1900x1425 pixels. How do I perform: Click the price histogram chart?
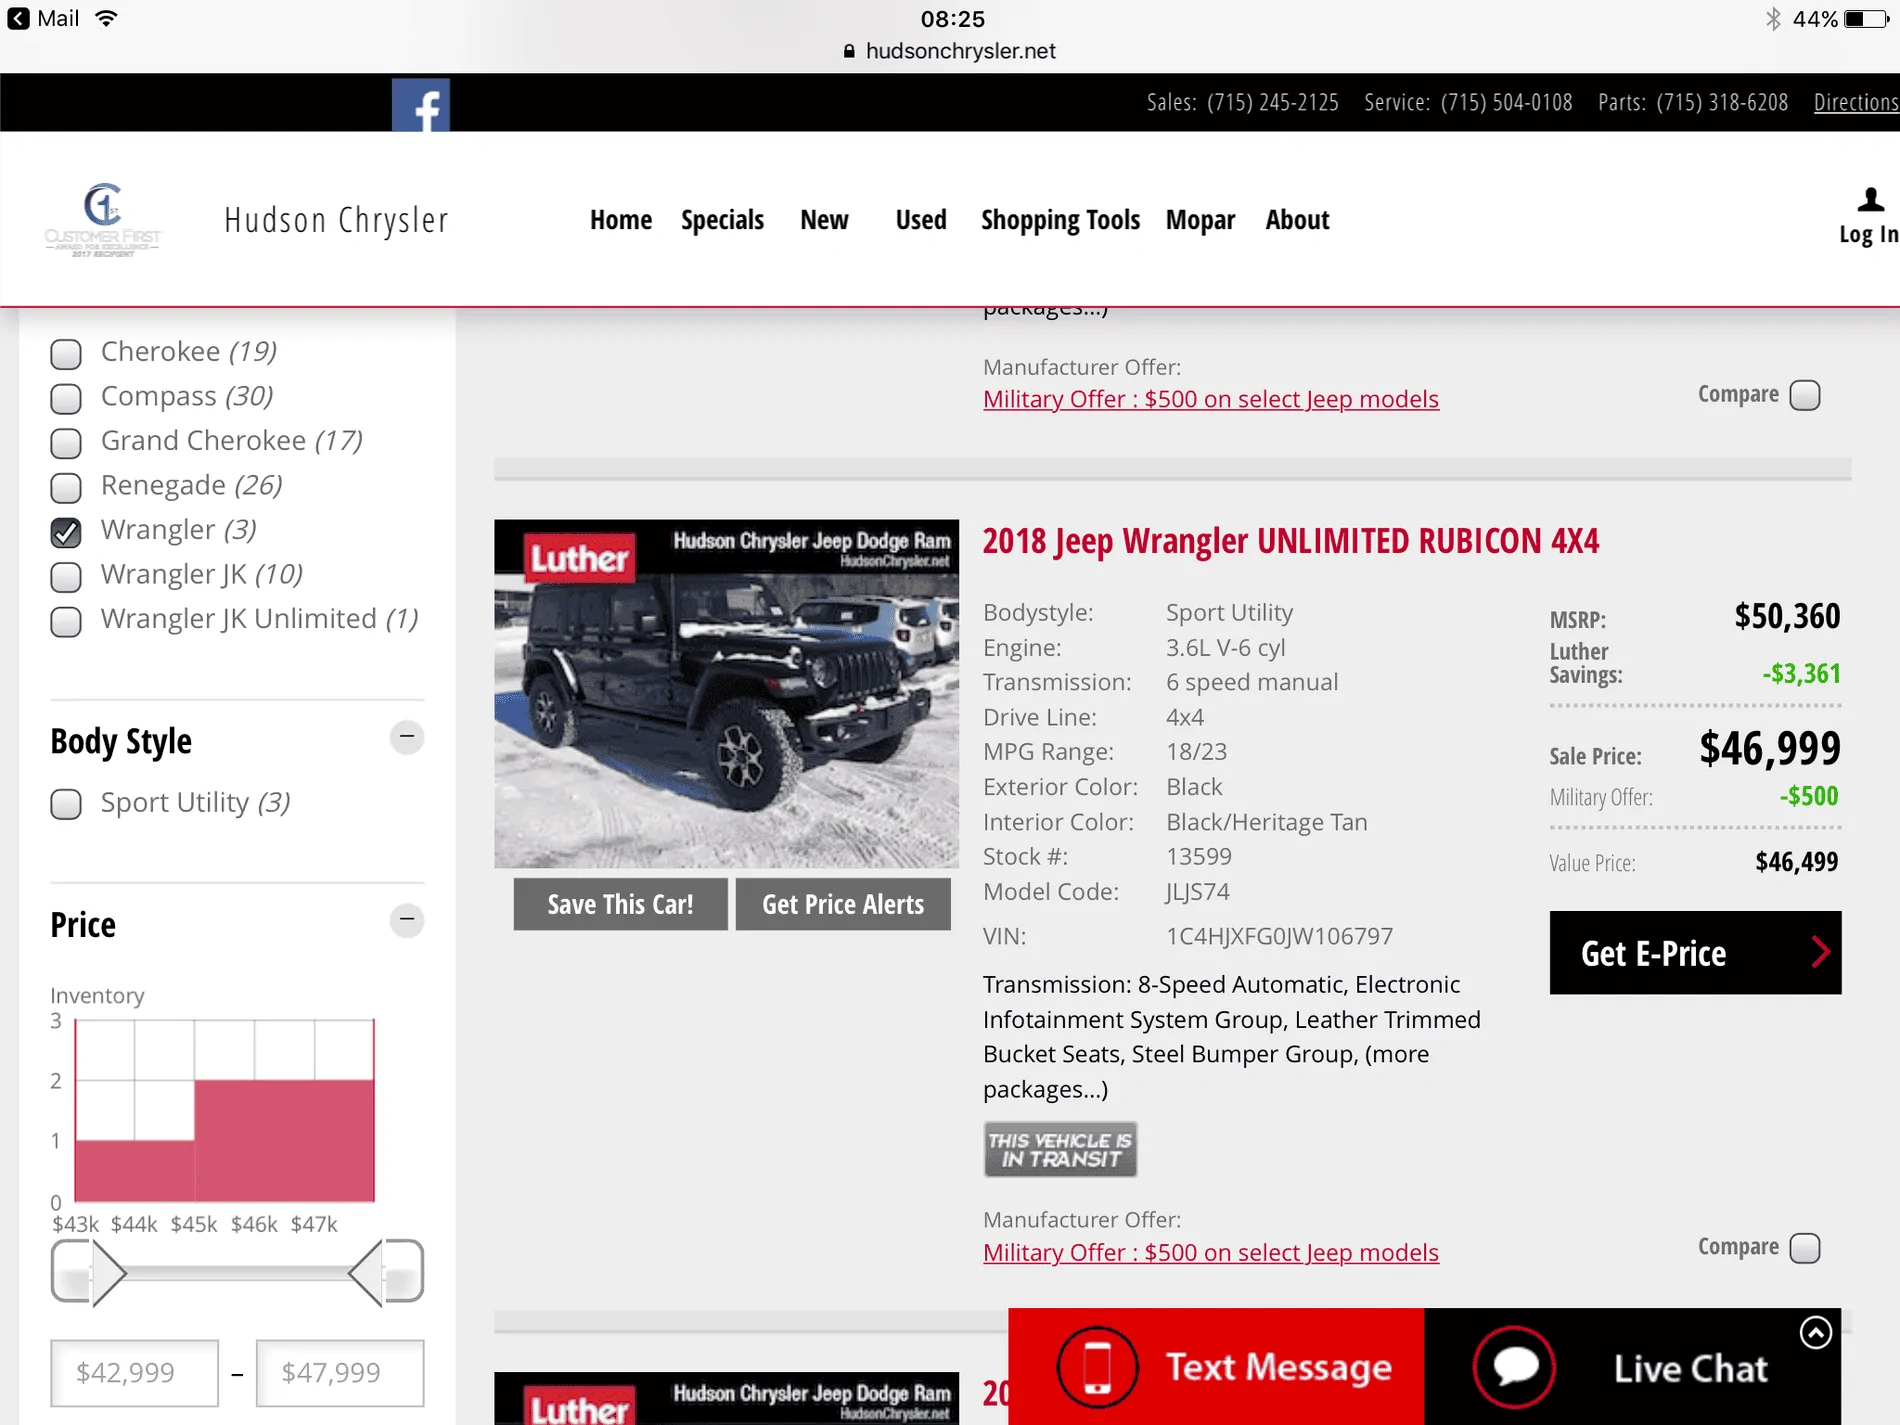coord(224,1110)
